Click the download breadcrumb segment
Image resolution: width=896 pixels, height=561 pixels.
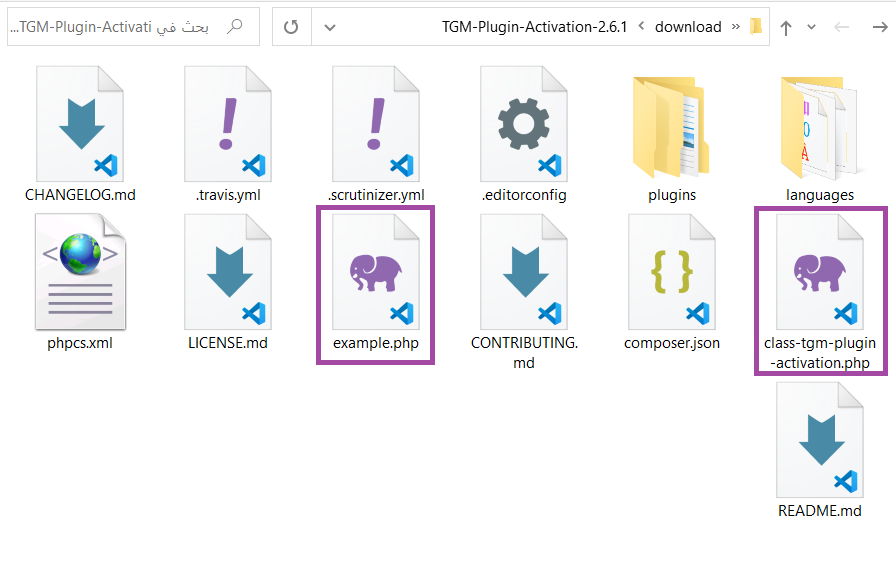(x=688, y=27)
